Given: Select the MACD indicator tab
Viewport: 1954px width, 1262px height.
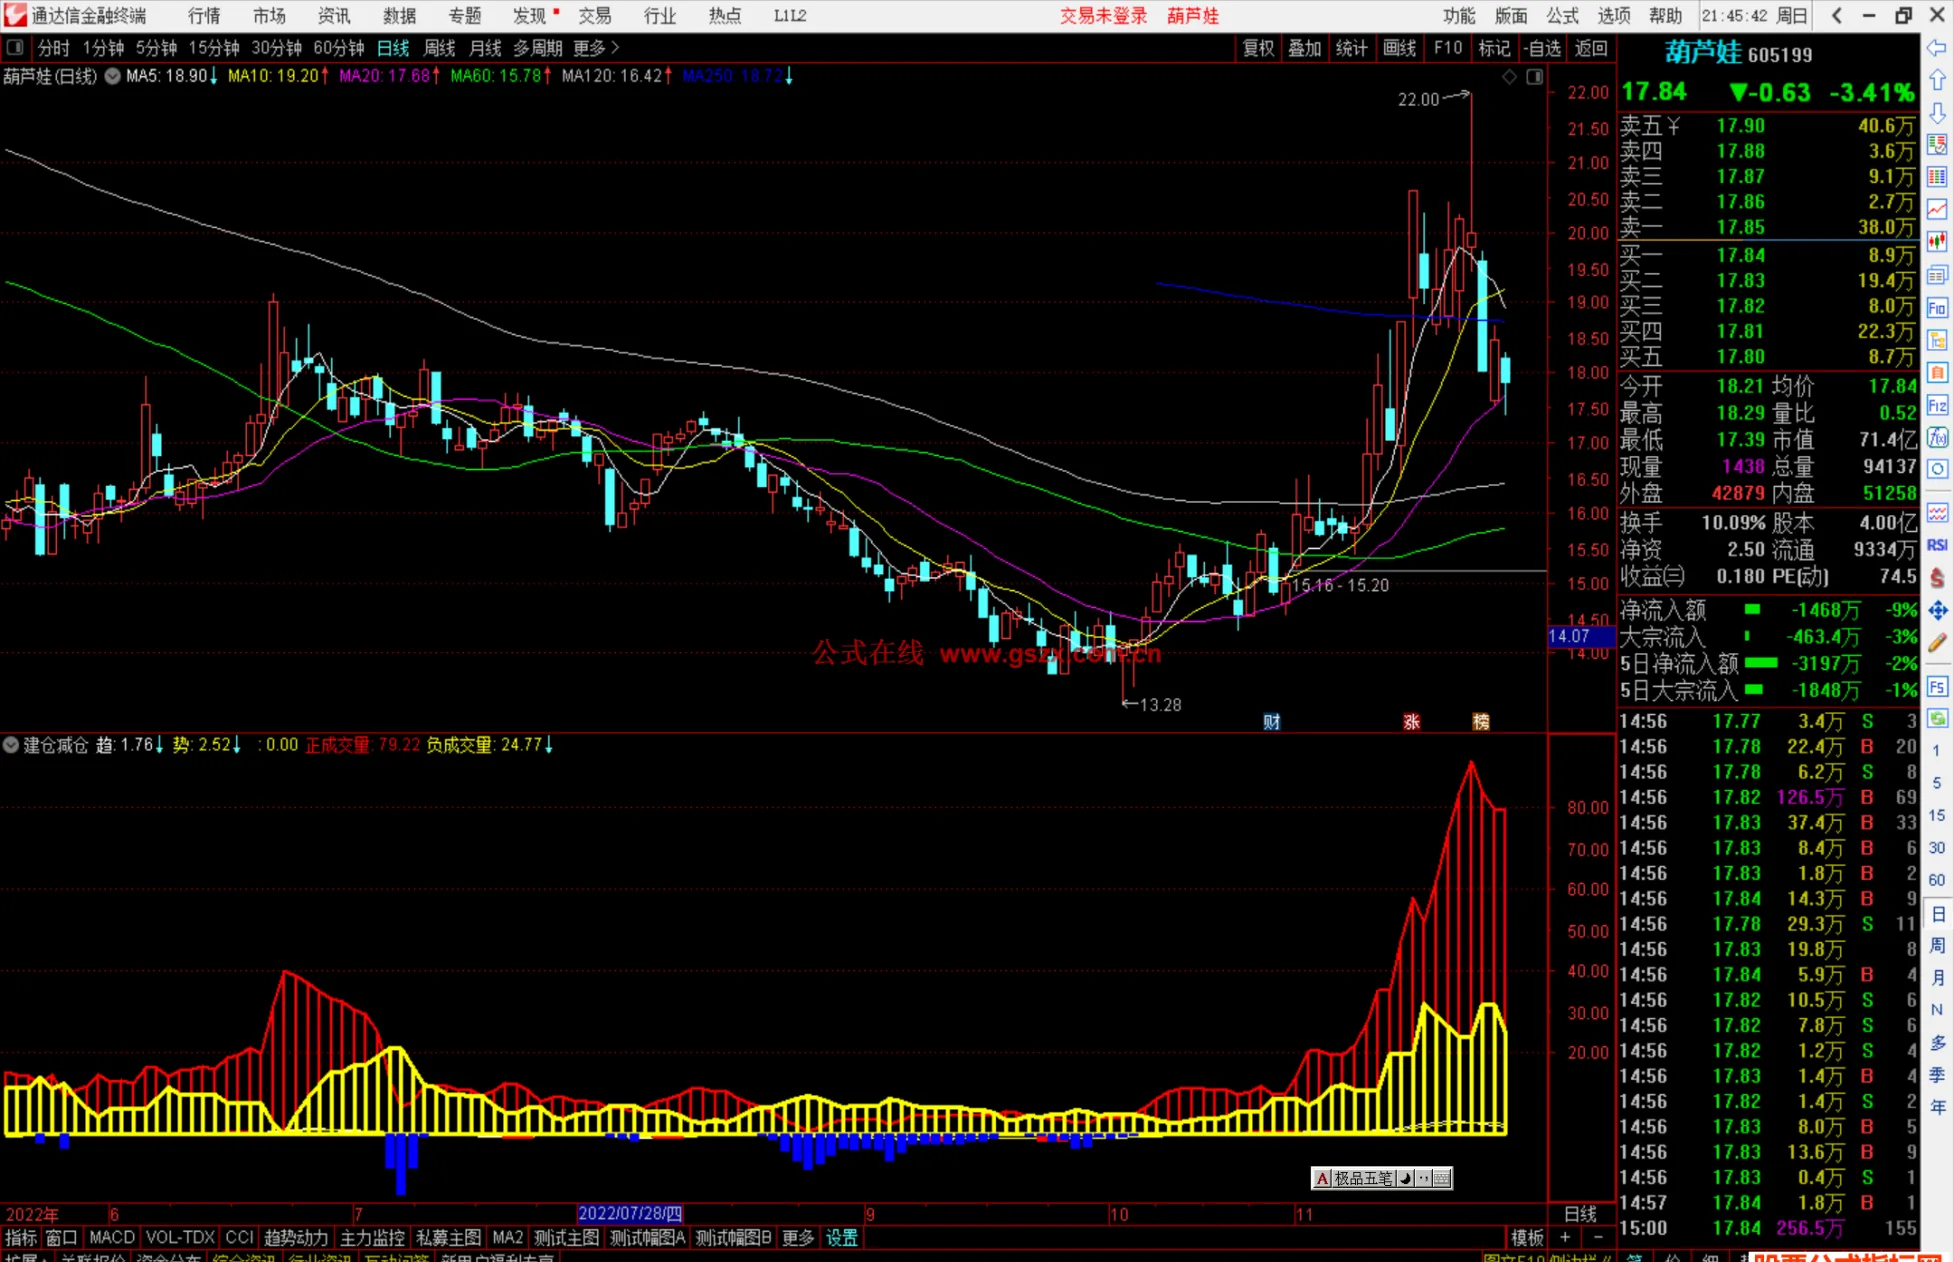Looking at the screenshot, I should click(x=112, y=1238).
